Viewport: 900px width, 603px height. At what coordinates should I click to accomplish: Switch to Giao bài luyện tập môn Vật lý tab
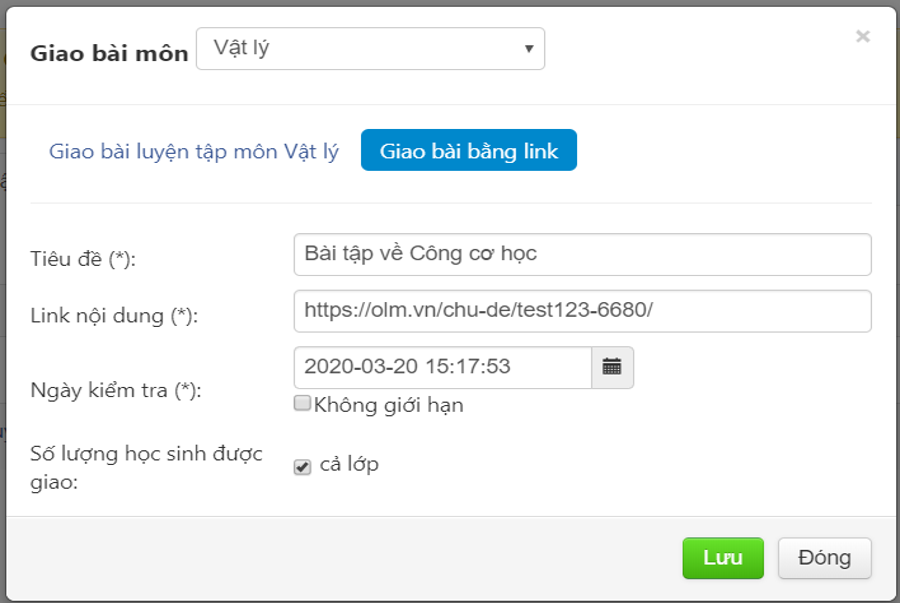[194, 152]
